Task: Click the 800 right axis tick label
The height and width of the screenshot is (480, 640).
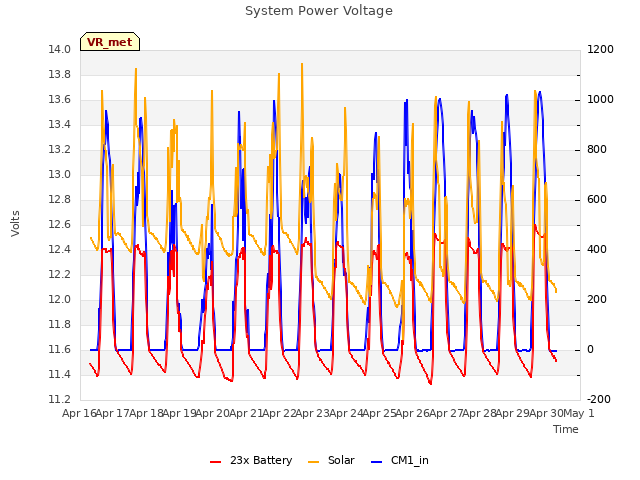Action: tap(597, 149)
